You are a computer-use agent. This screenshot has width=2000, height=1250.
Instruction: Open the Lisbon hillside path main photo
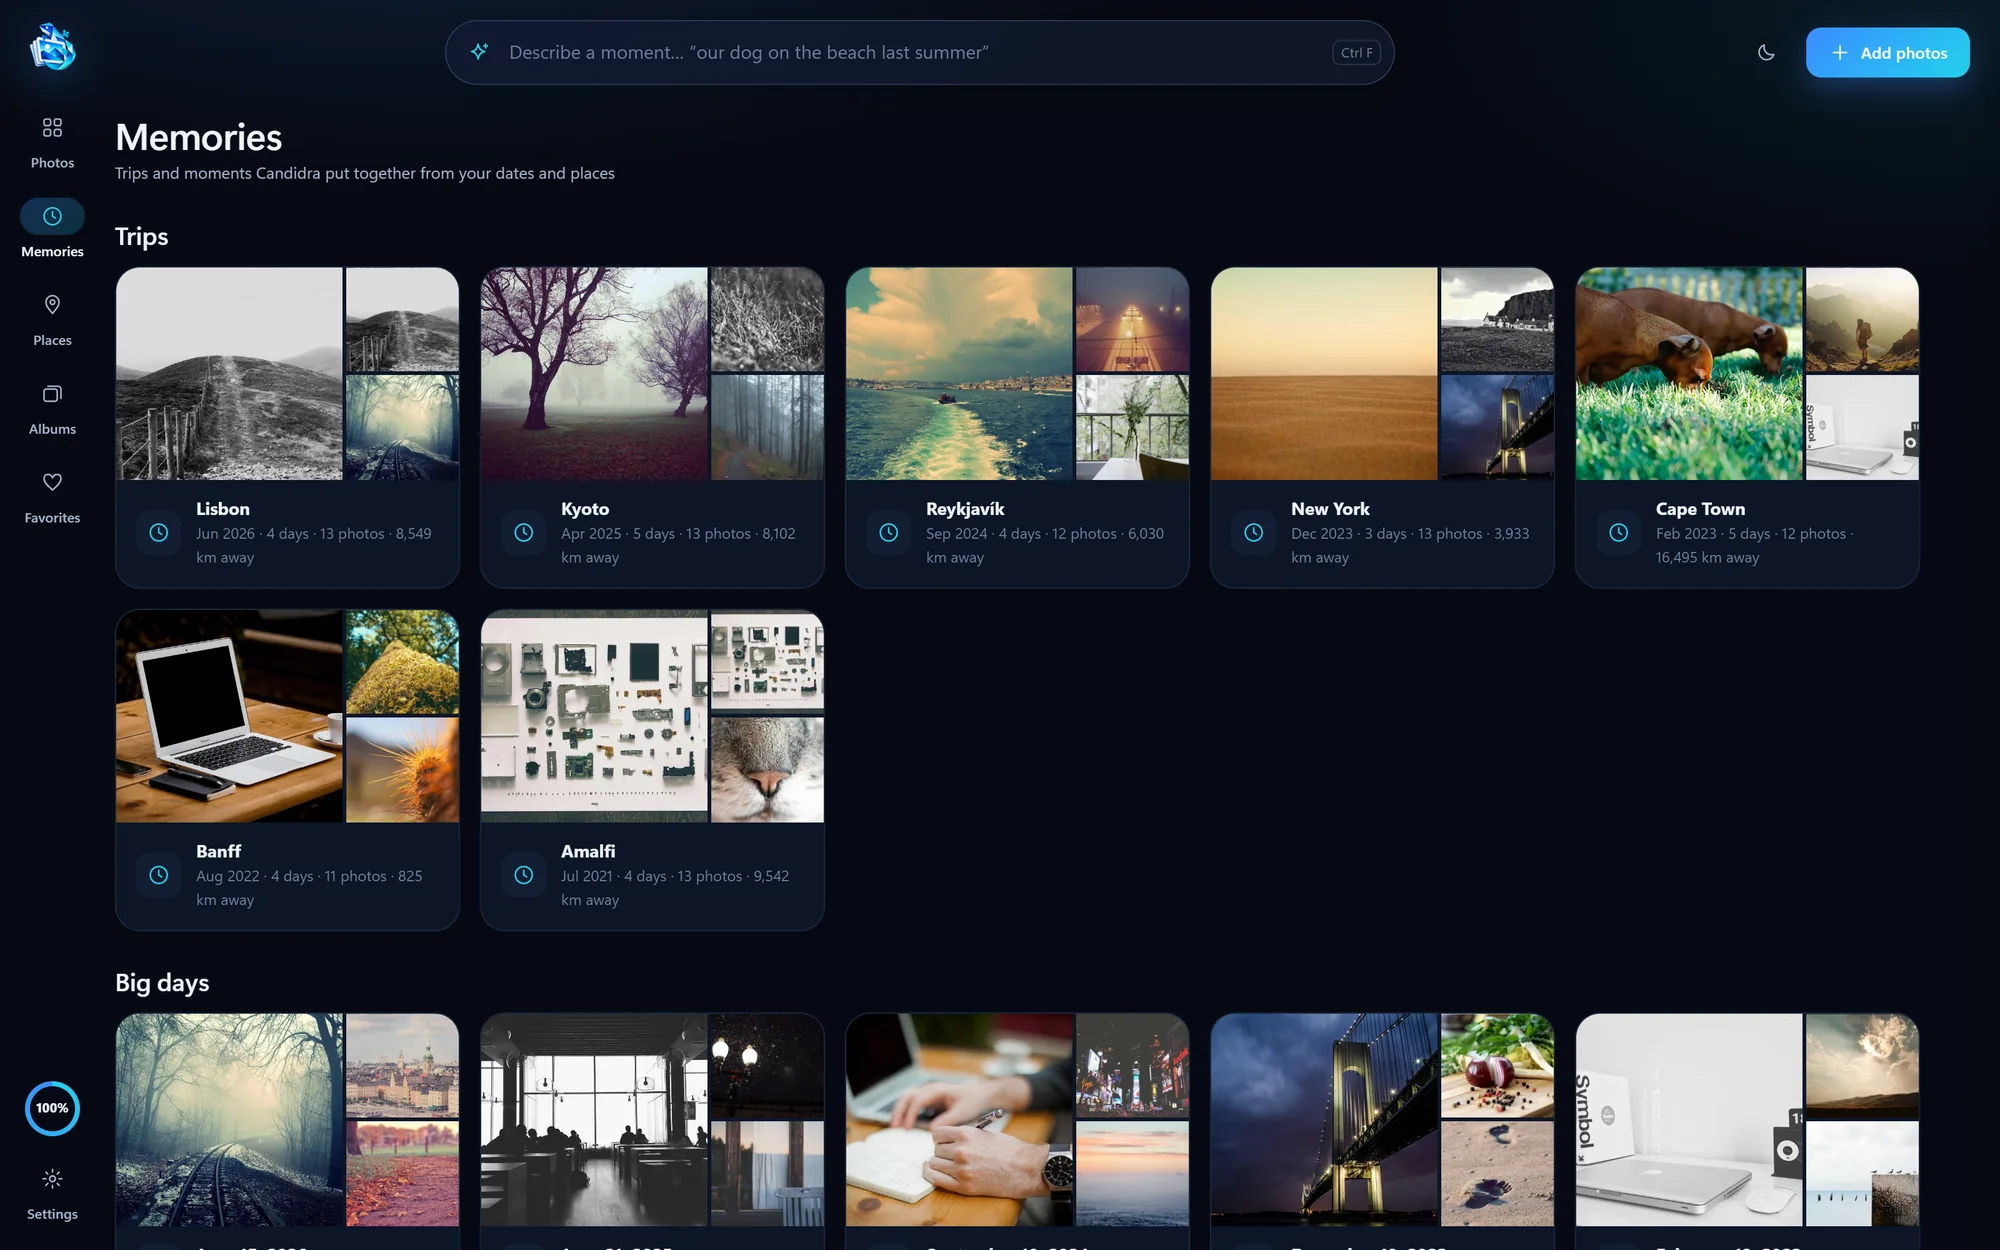pos(229,374)
